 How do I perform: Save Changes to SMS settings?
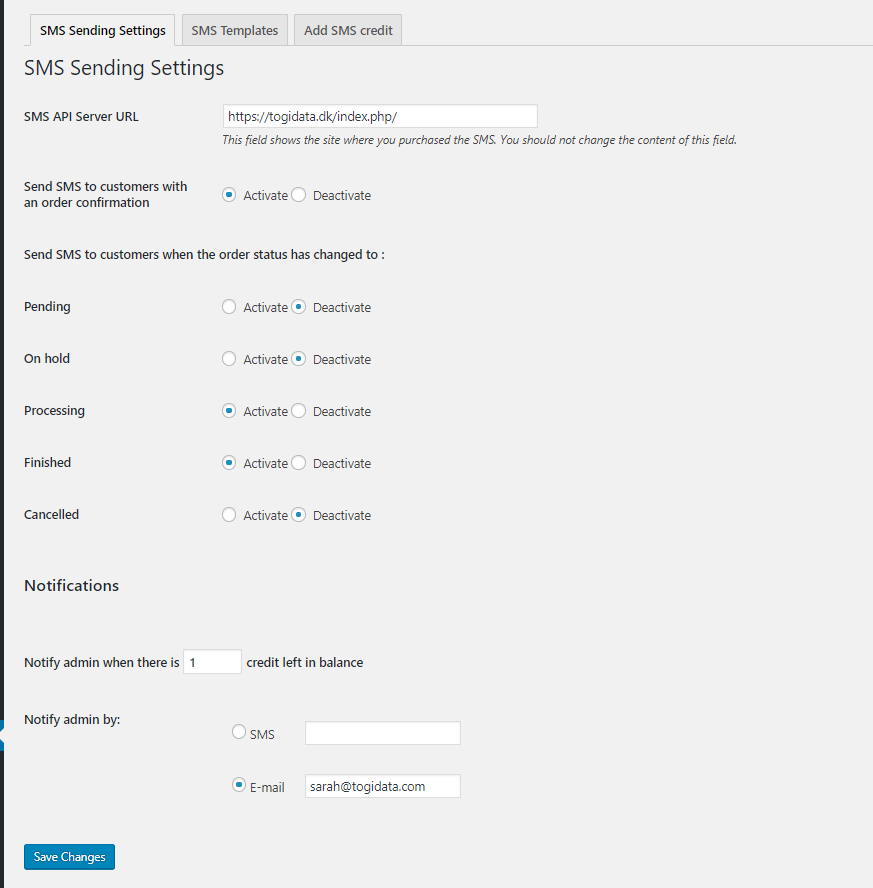[69, 857]
